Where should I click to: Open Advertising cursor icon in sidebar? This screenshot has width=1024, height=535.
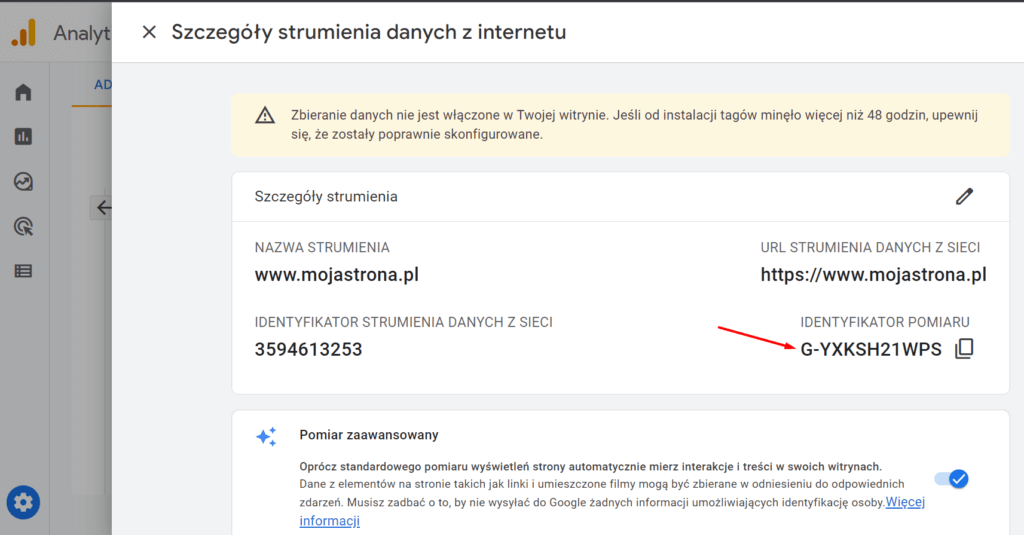pos(24,227)
